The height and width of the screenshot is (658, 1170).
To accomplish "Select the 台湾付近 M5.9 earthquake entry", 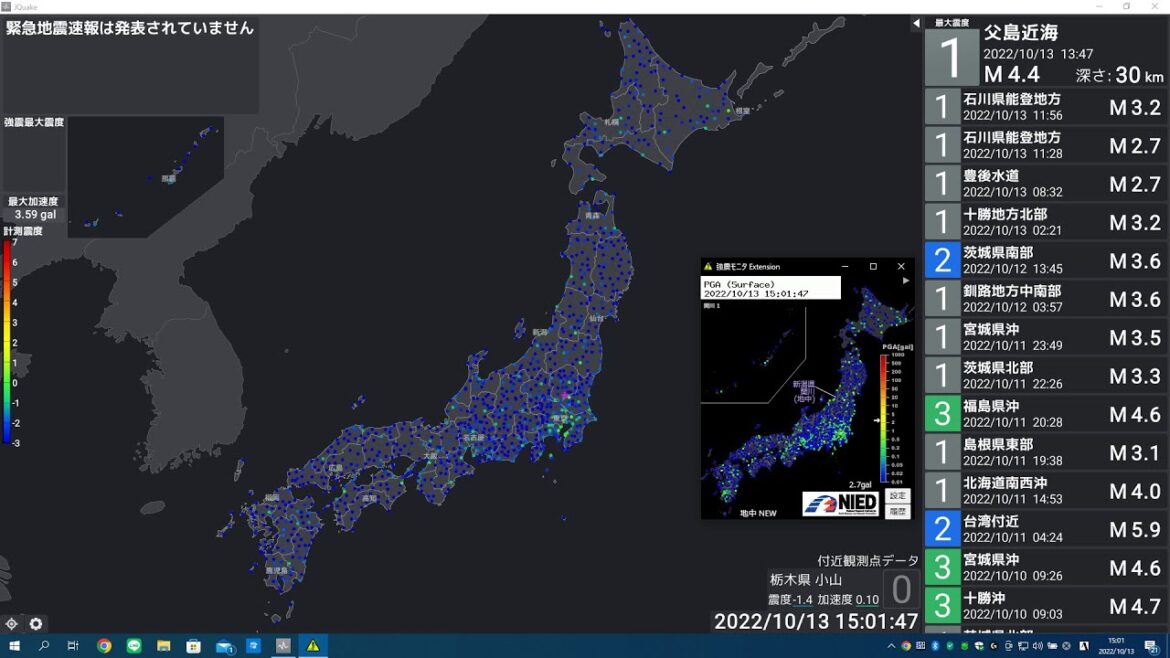I will coord(1040,528).
